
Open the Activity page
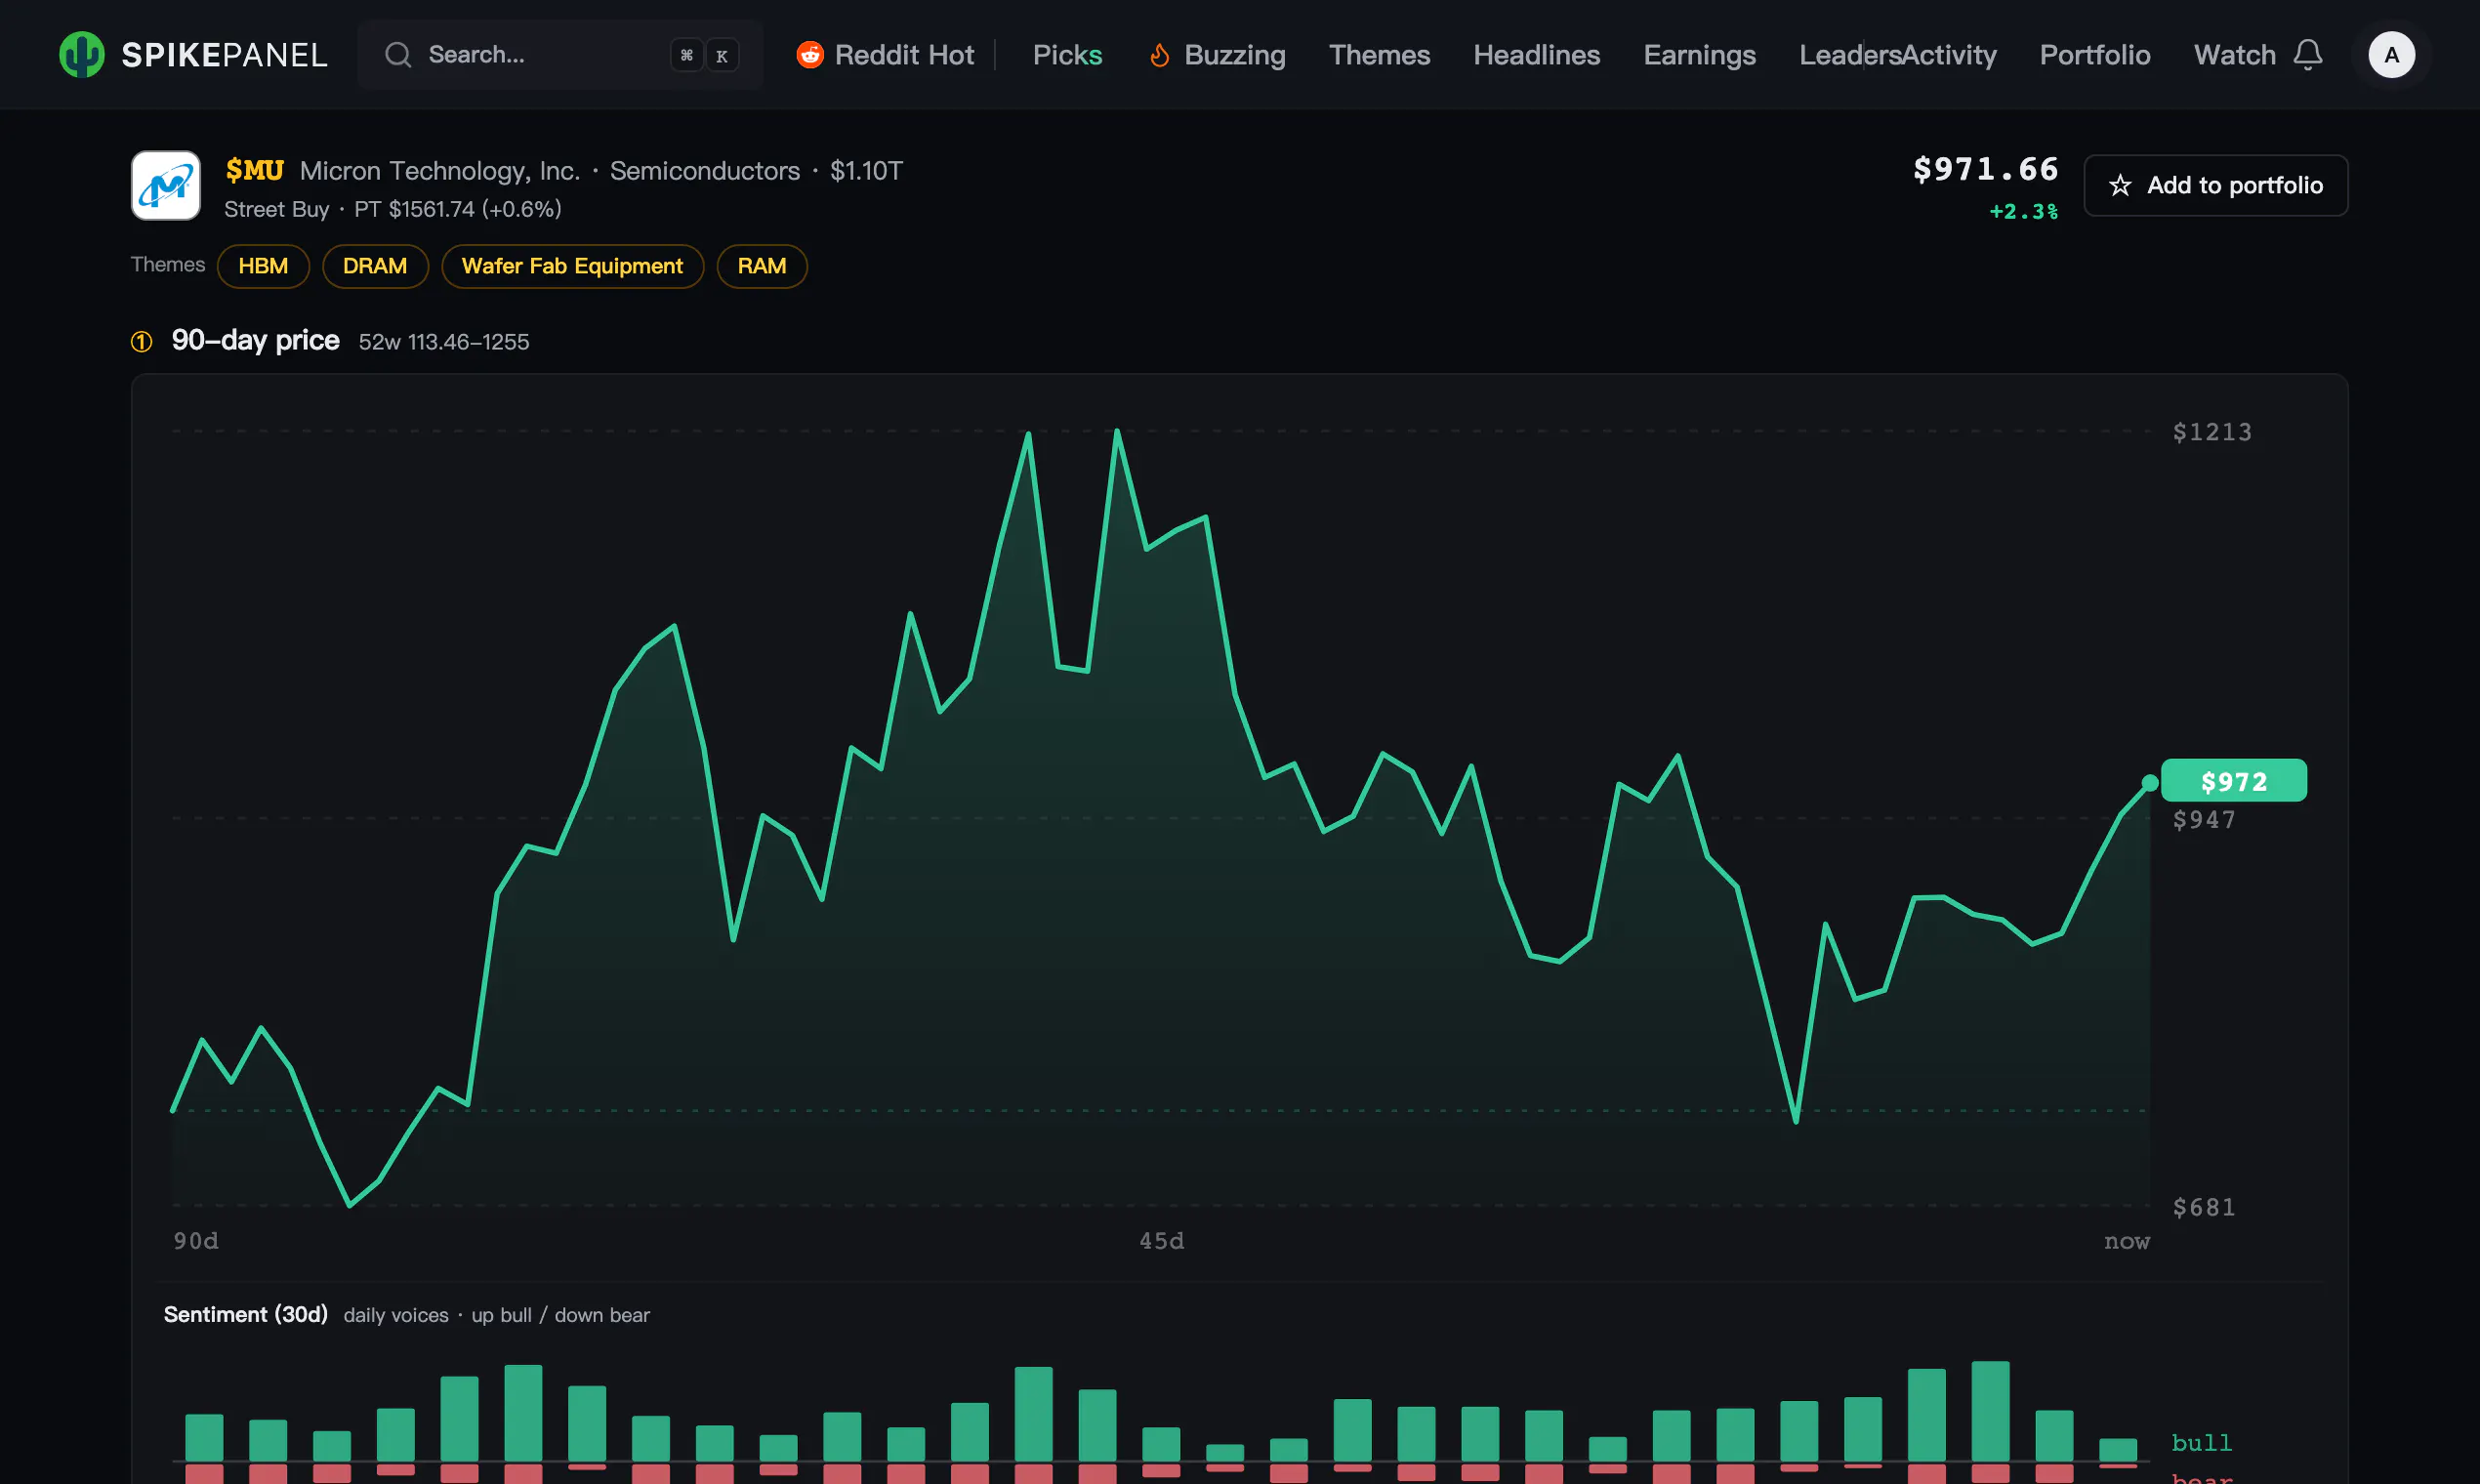pyautogui.click(x=1949, y=55)
